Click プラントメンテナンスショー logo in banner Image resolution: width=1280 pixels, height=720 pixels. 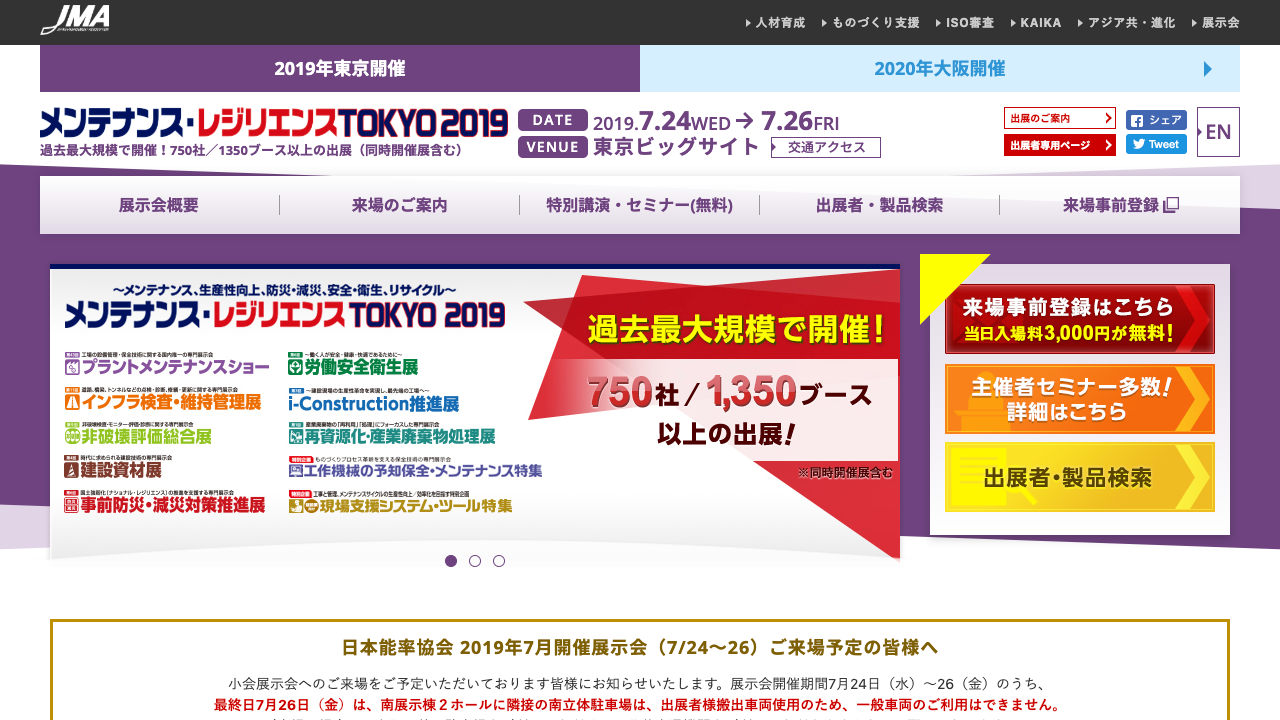[167, 364]
